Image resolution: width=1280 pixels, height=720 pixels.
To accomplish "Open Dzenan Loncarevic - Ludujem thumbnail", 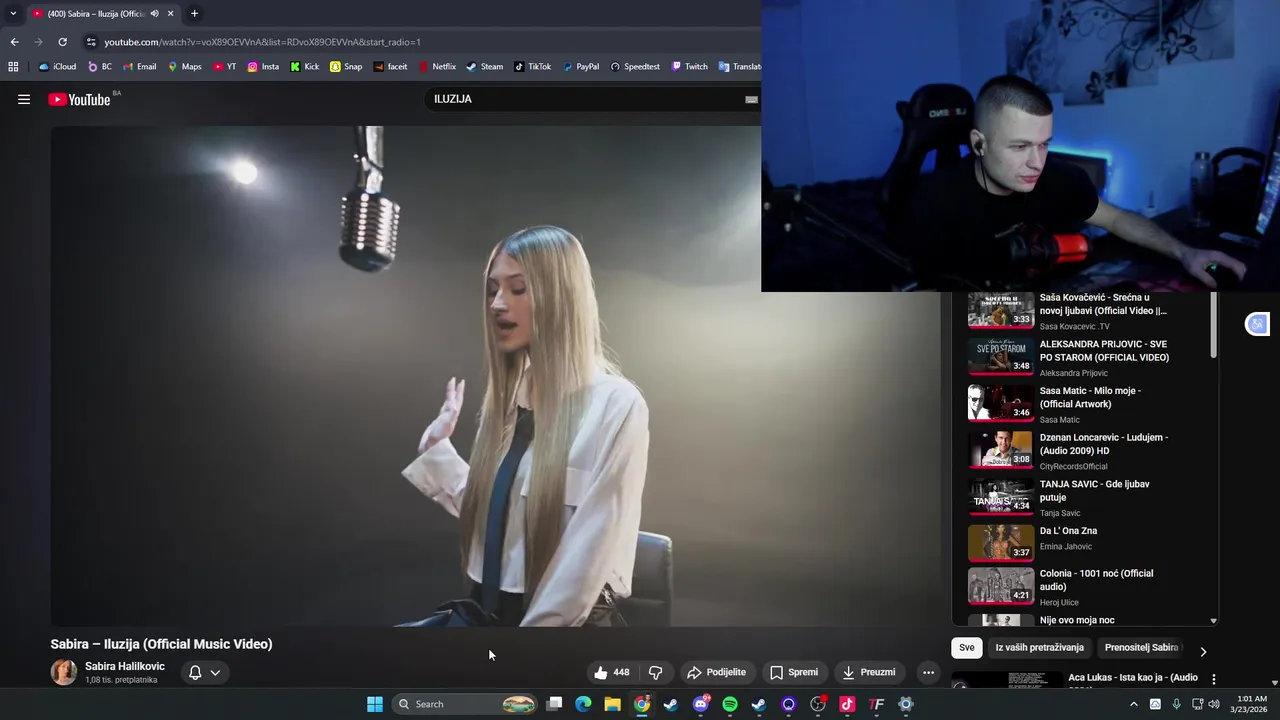I will [1001, 450].
